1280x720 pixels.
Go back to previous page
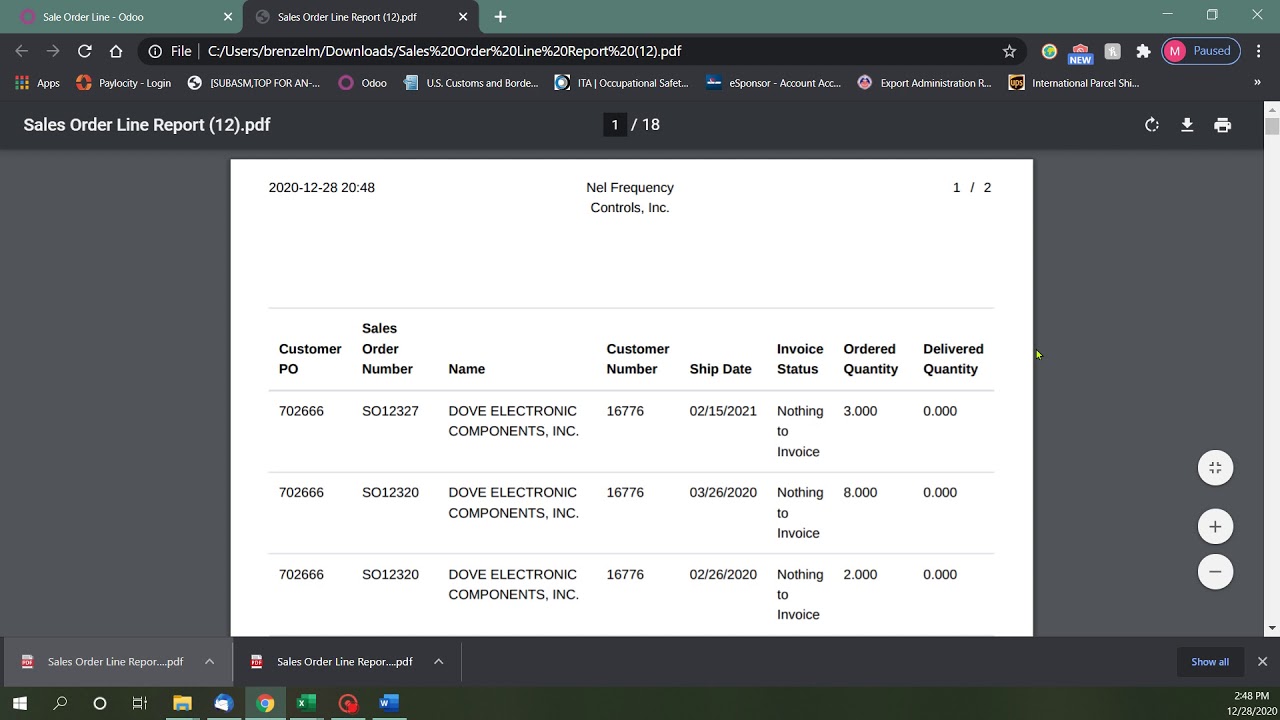pyautogui.click(x=22, y=51)
